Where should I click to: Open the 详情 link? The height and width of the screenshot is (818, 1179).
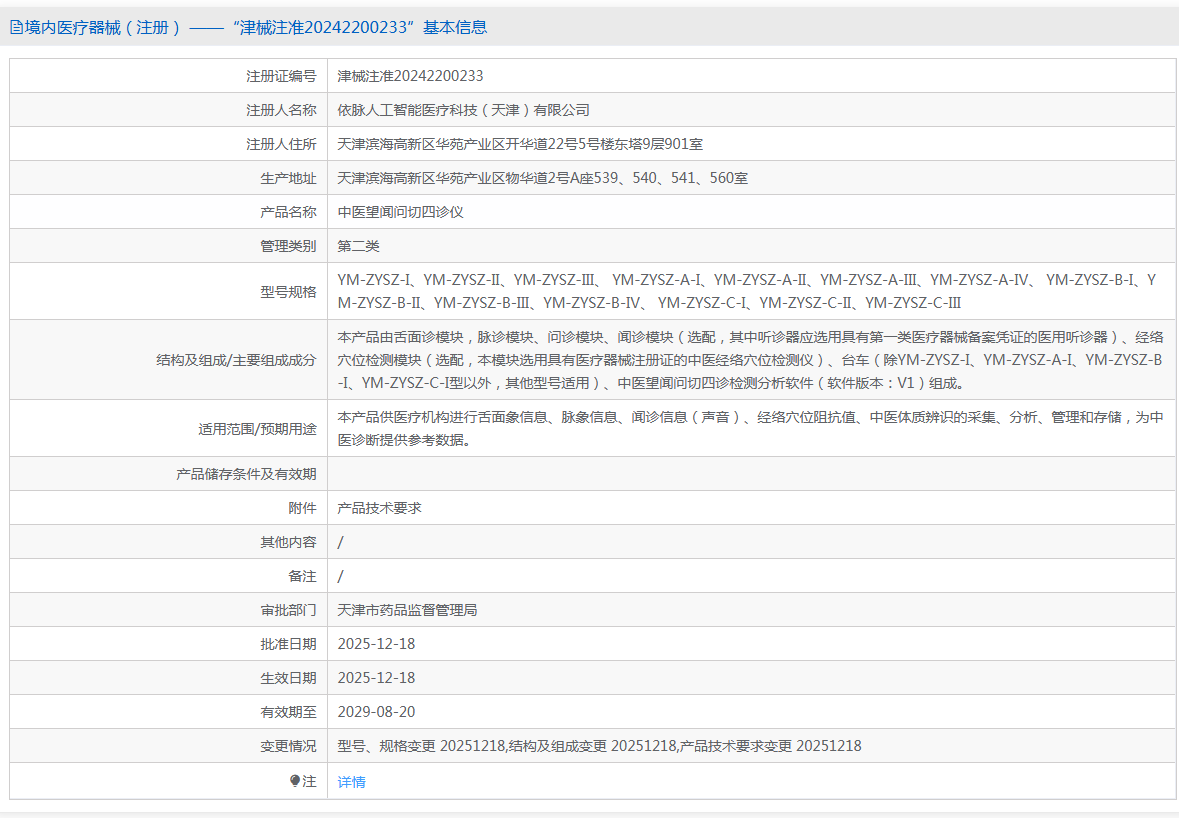click(351, 782)
